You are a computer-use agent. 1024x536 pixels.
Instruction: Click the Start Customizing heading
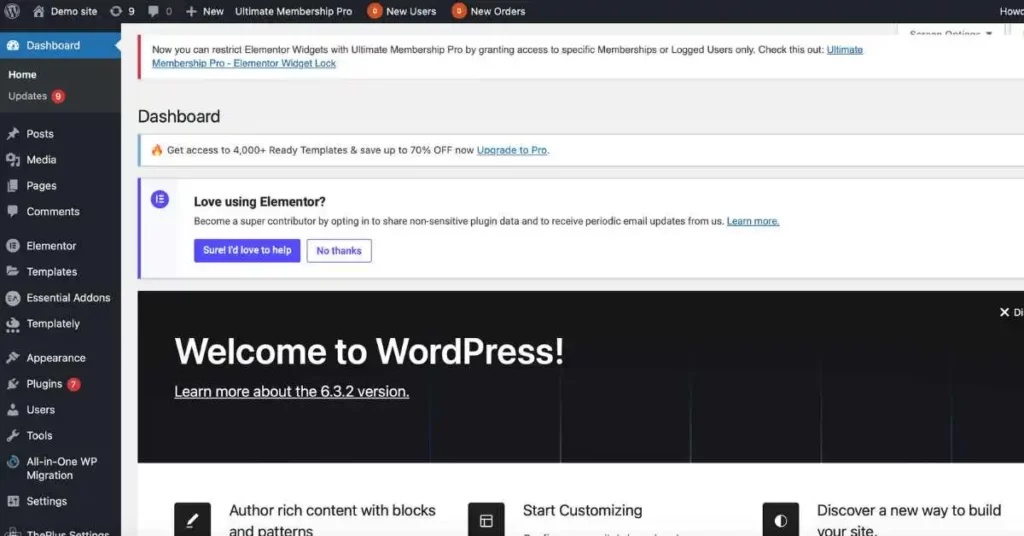click(x=583, y=511)
